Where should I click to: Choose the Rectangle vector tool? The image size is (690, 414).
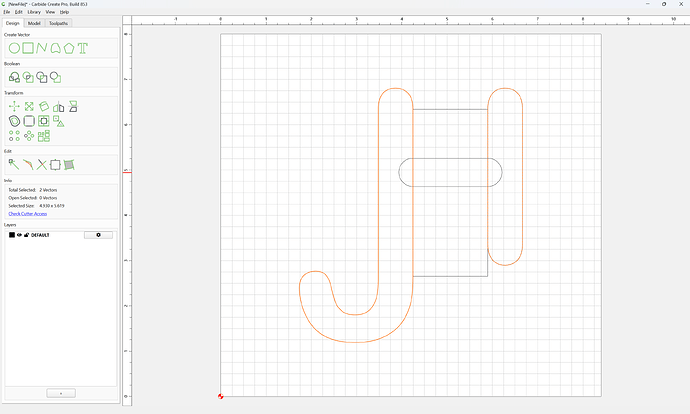pyautogui.click(x=28, y=48)
